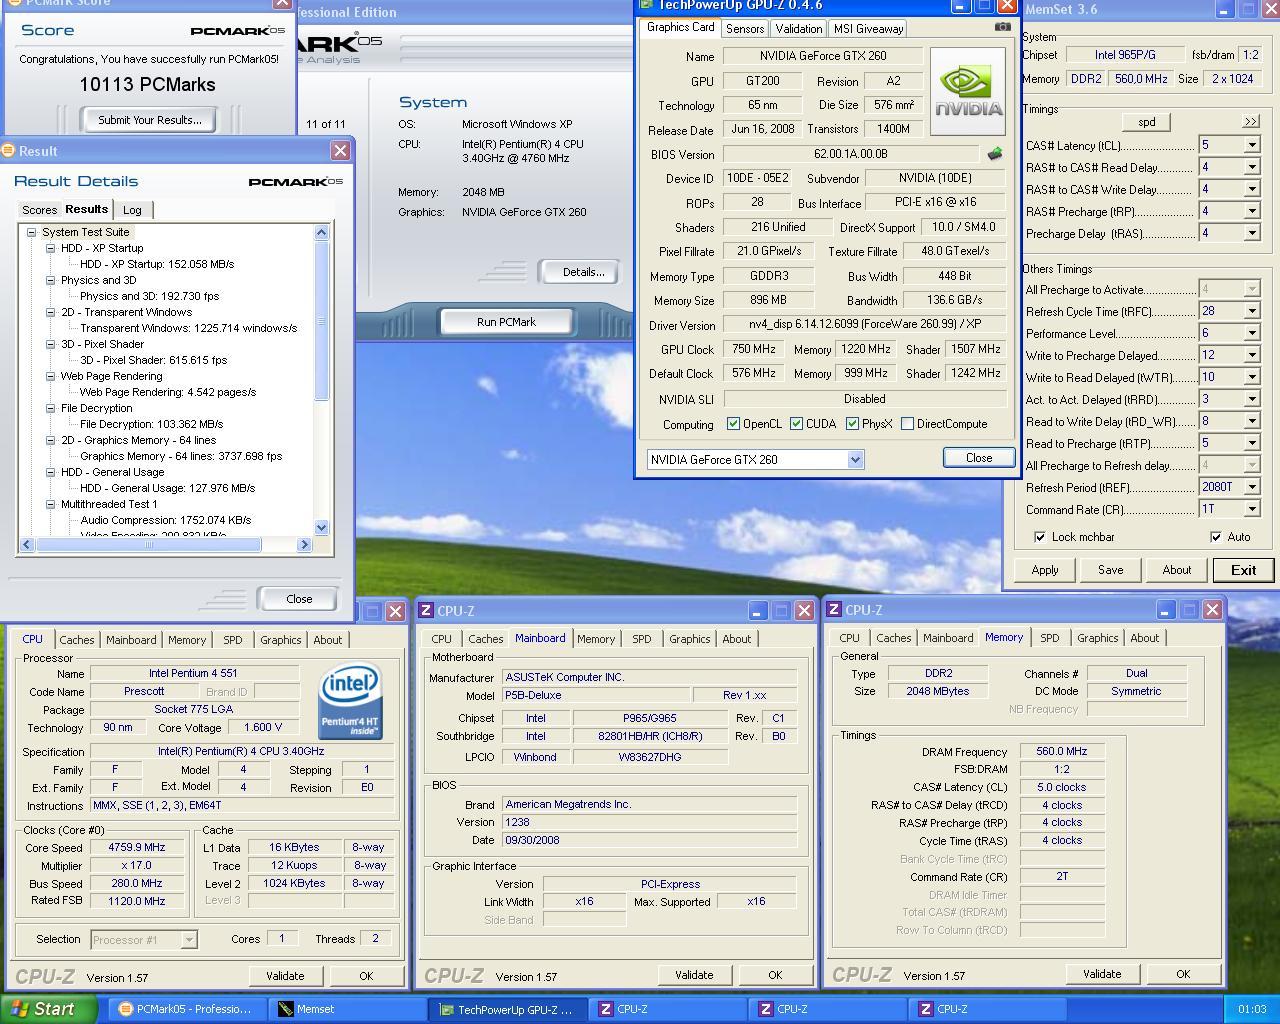The width and height of the screenshot is (1280, 1024).
Task: Switch to Log tab in Result Details
Action: 132,210
